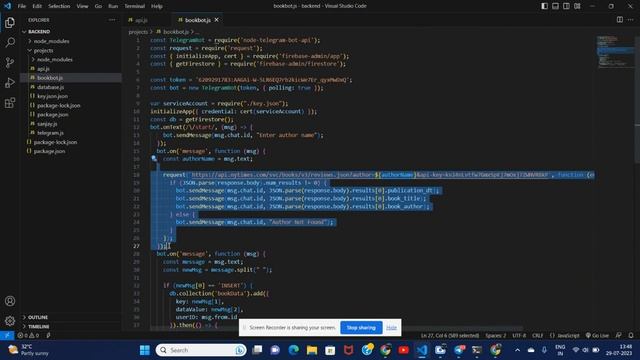Open File Explorer from taskbar

(312, 350)
